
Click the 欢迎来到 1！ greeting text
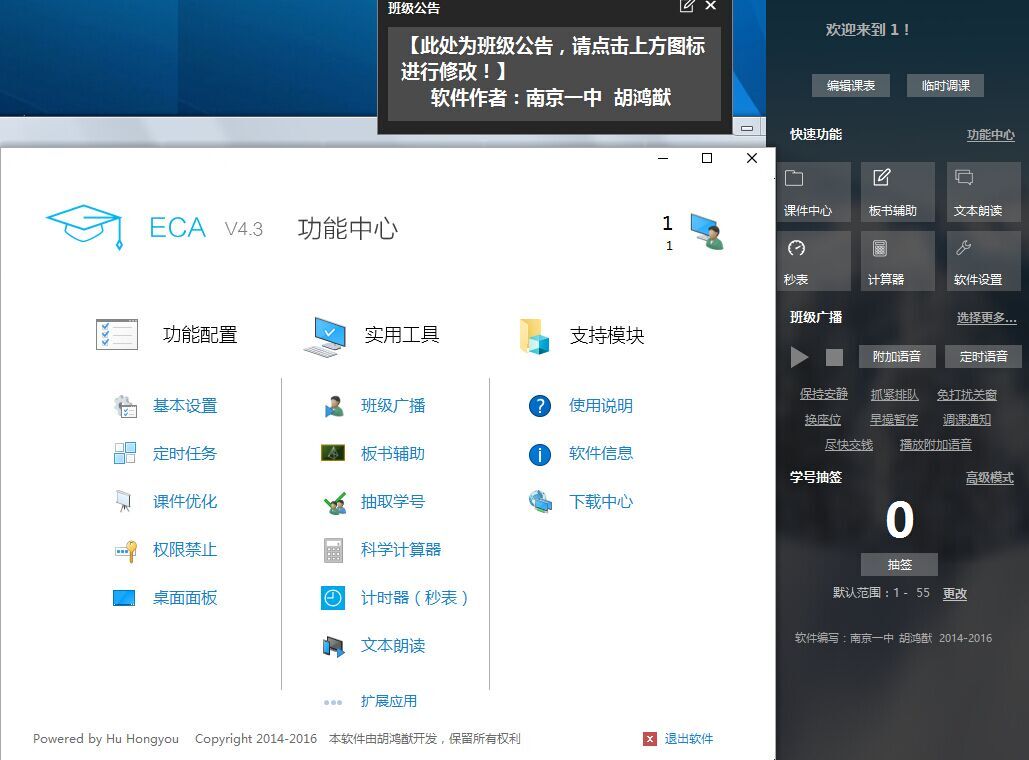click(x=868, y=30)
